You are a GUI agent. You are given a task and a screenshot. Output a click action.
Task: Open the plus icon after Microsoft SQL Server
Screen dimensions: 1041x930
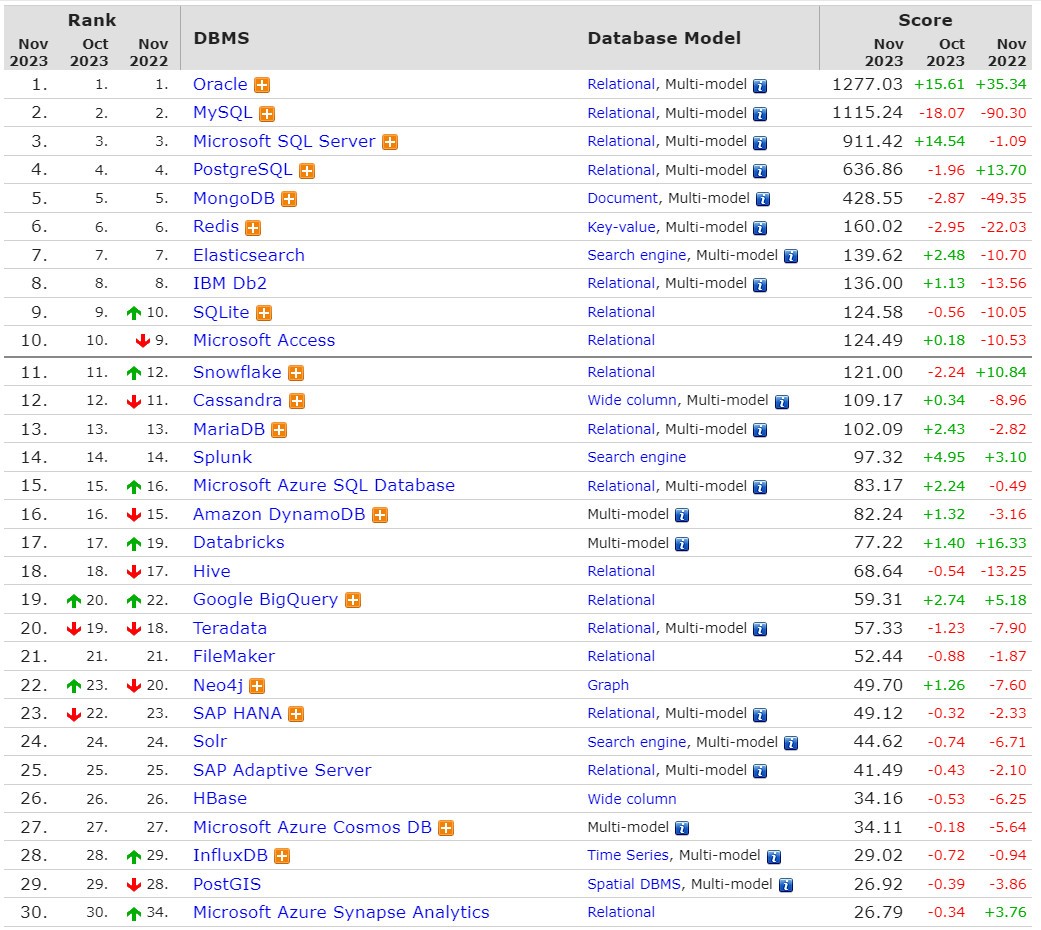(390, 143)
